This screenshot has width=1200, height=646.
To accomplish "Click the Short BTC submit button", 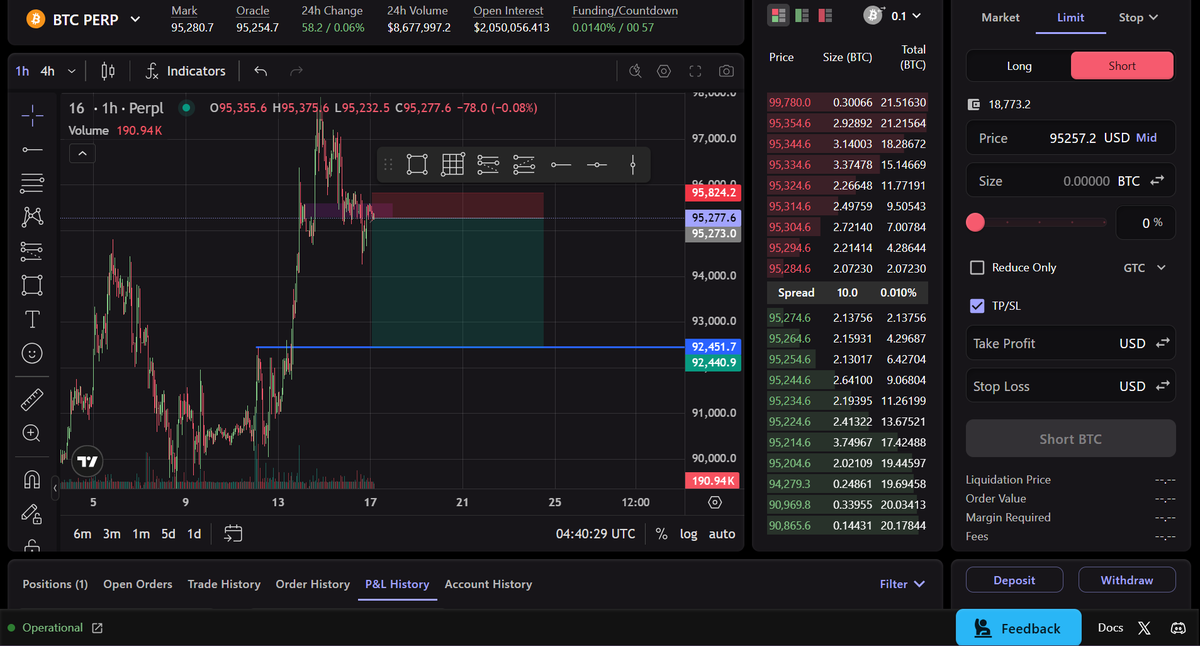I will coord(1070,439).
